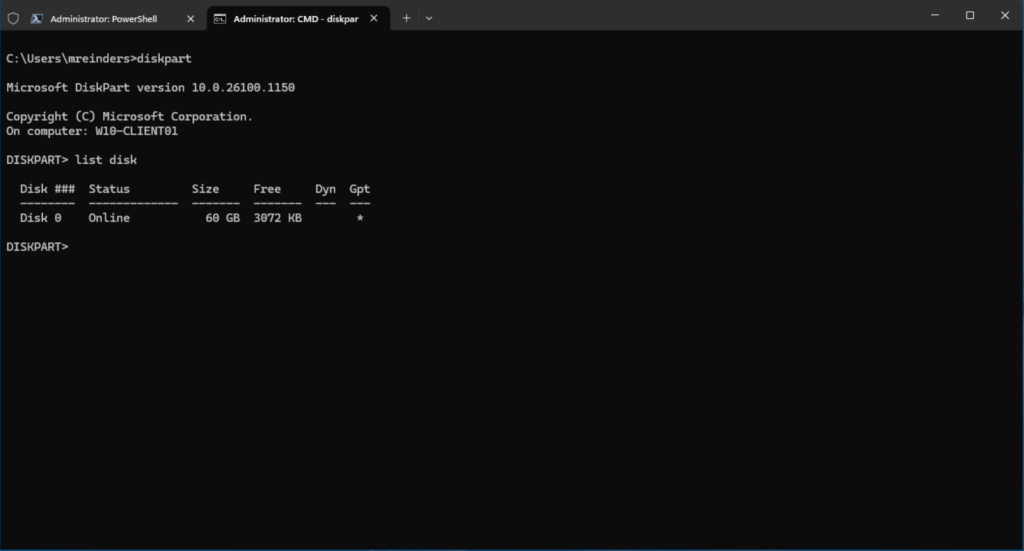Image resolution: width=1024 pixels, height=551 pixels.
Task: Close the CMD - diskpar tab
Action: tap(374, 18)
